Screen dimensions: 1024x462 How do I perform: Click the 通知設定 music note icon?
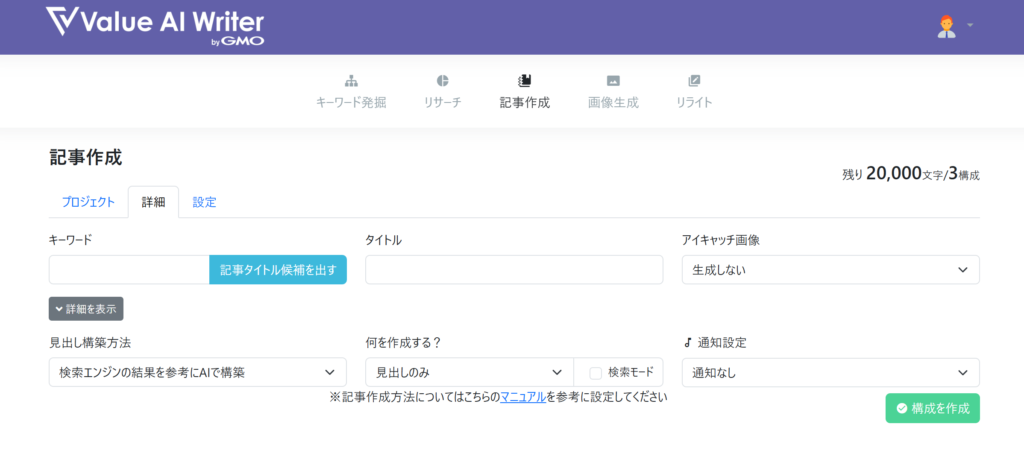[x=687, y=342]
